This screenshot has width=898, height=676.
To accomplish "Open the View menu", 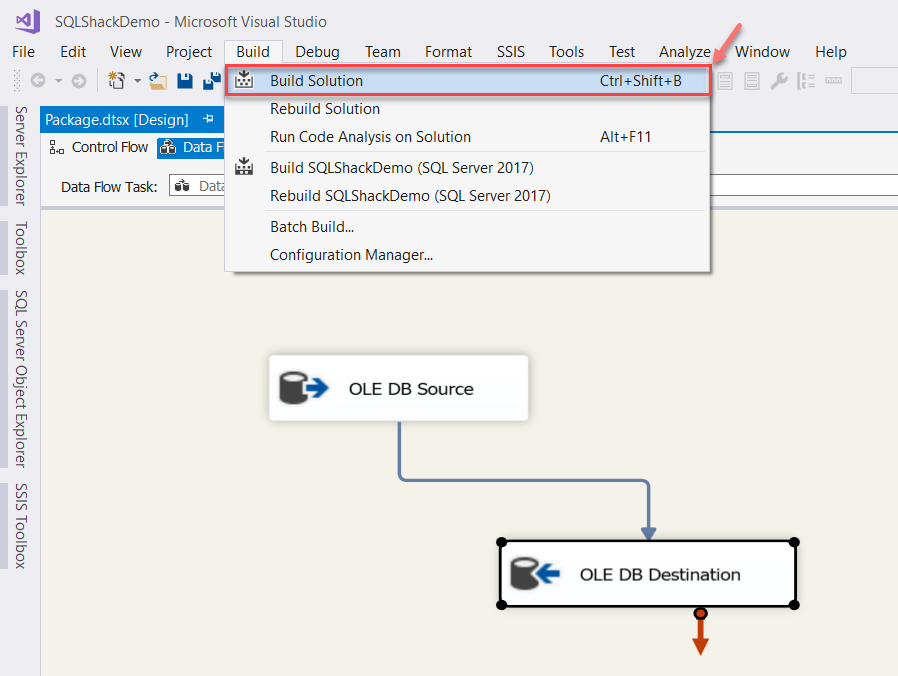I will tap(125, 52).
